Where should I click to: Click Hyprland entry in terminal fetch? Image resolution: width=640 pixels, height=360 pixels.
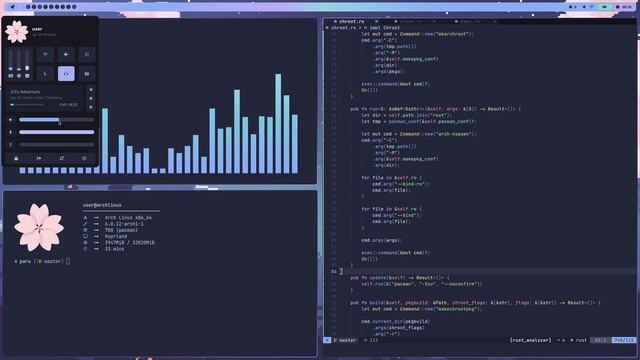tap(116, 236)
